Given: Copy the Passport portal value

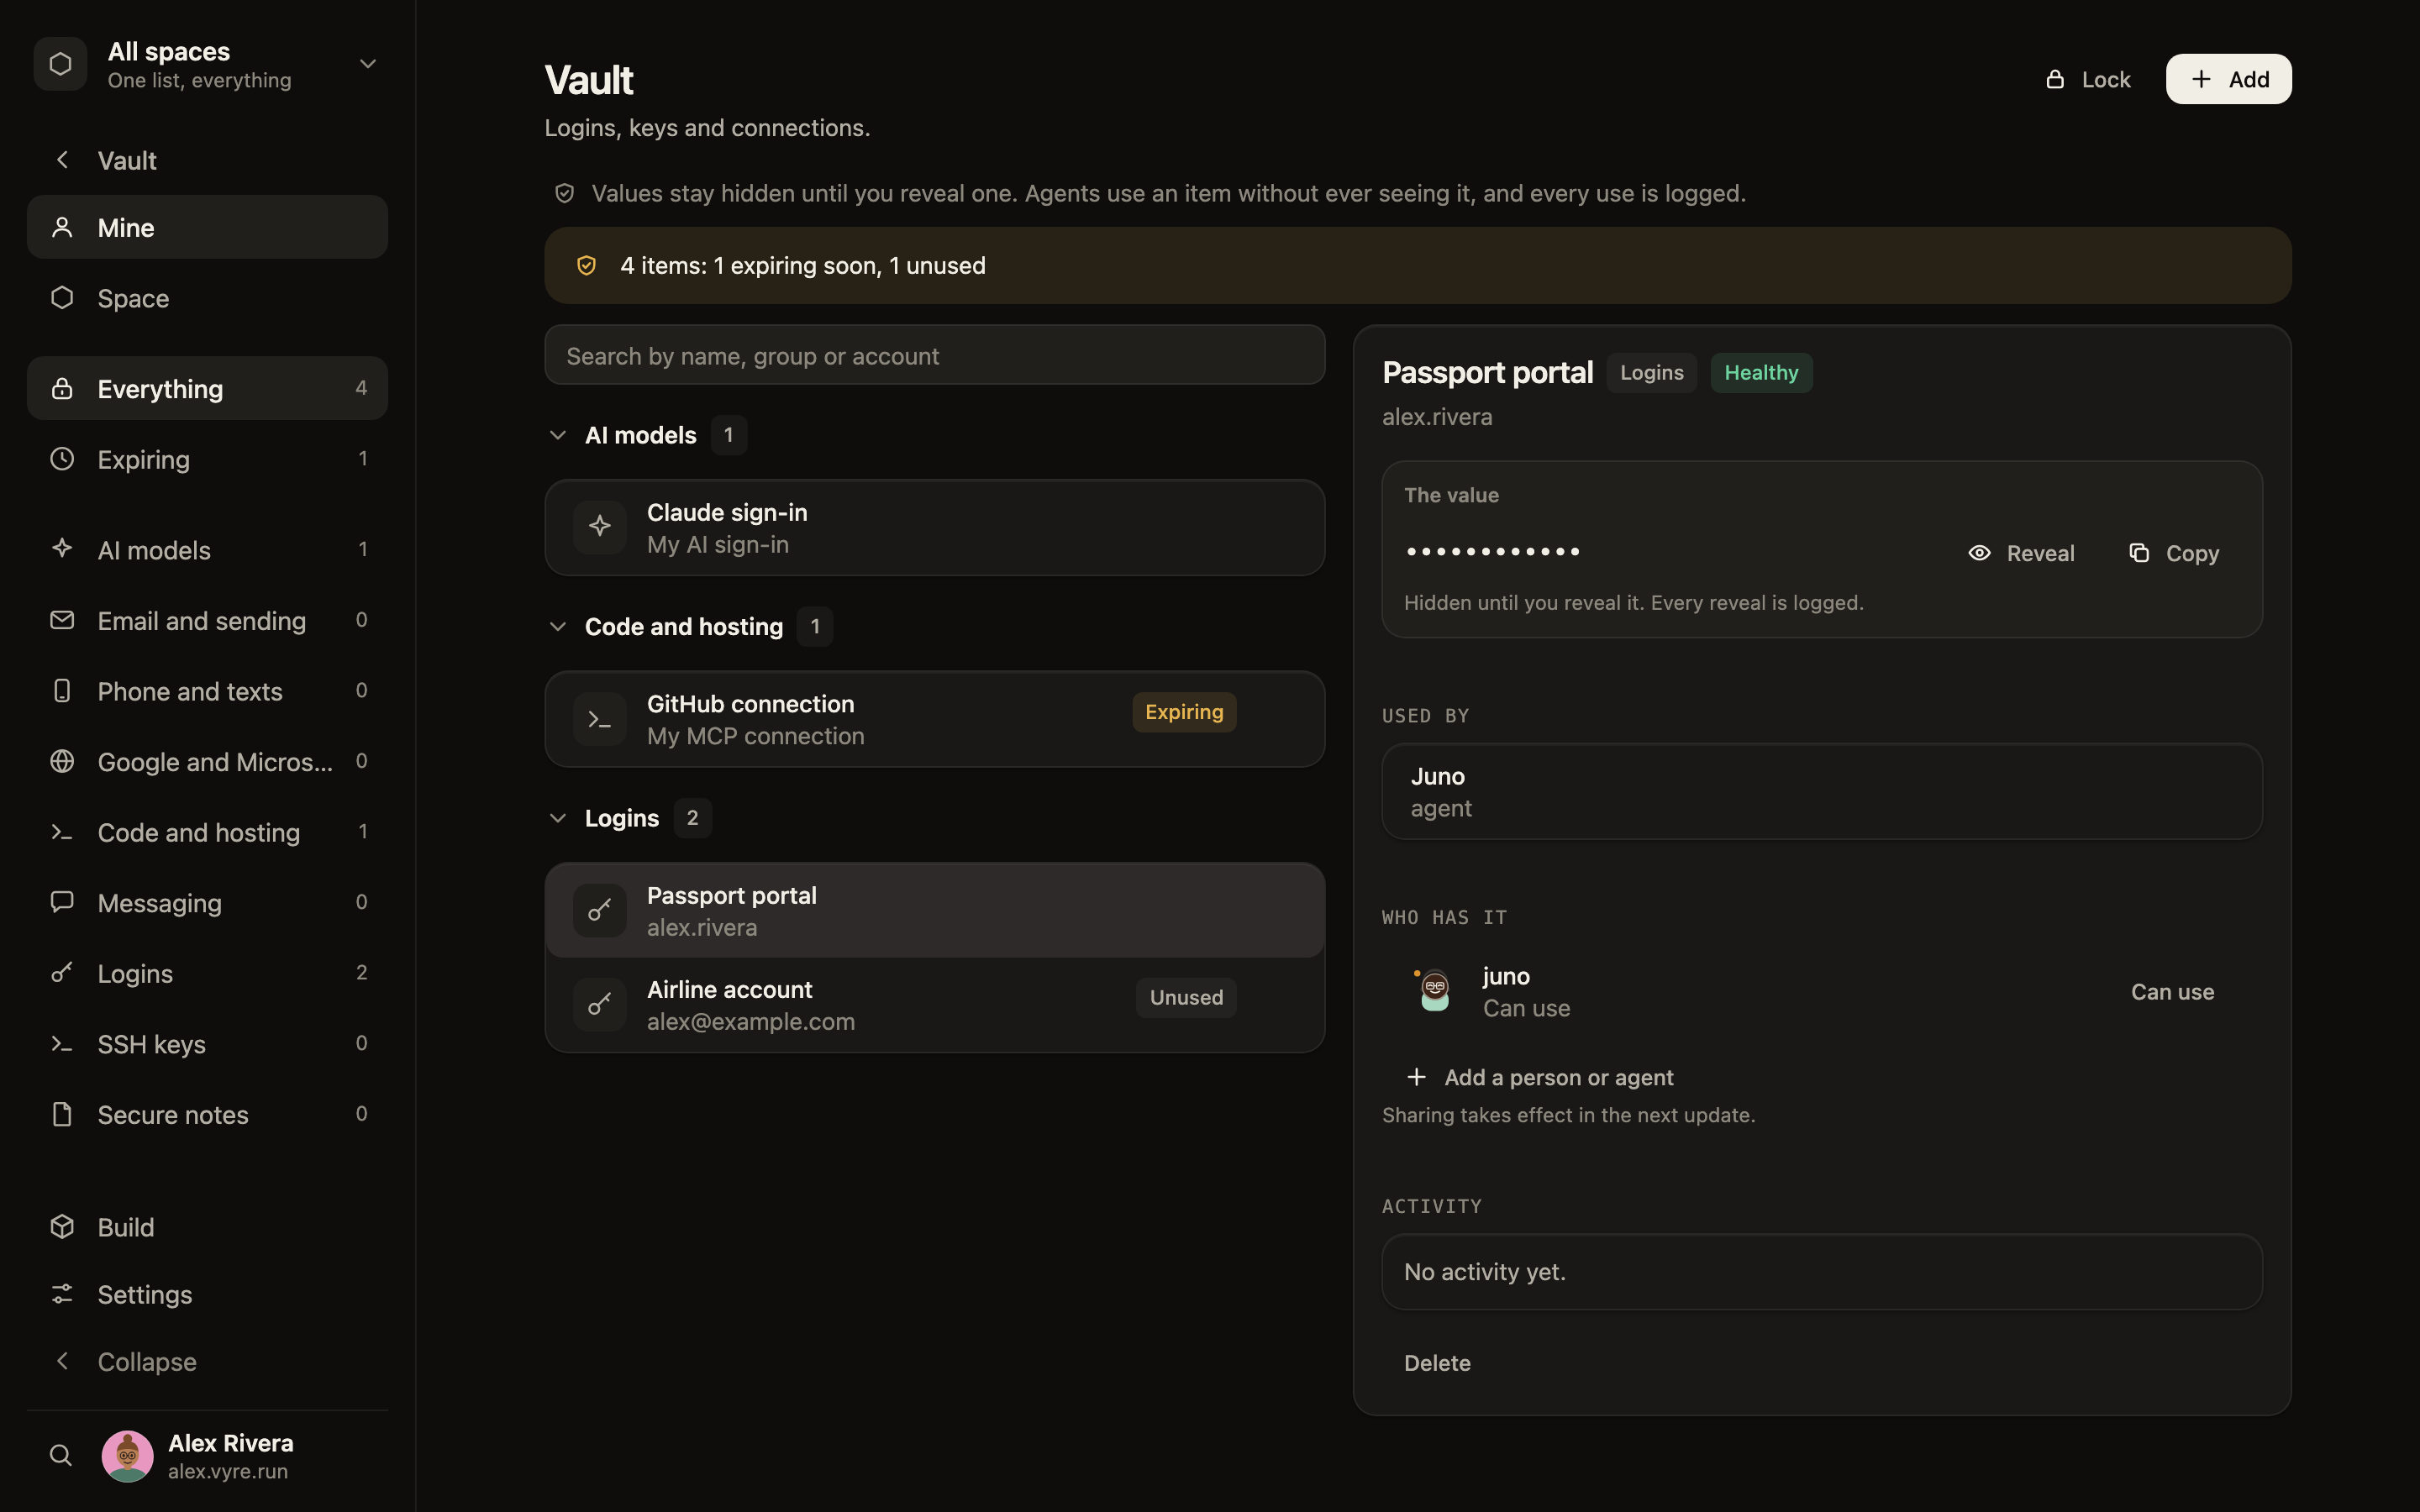Looking at the screenshot, I should [x=2174, y=553].
